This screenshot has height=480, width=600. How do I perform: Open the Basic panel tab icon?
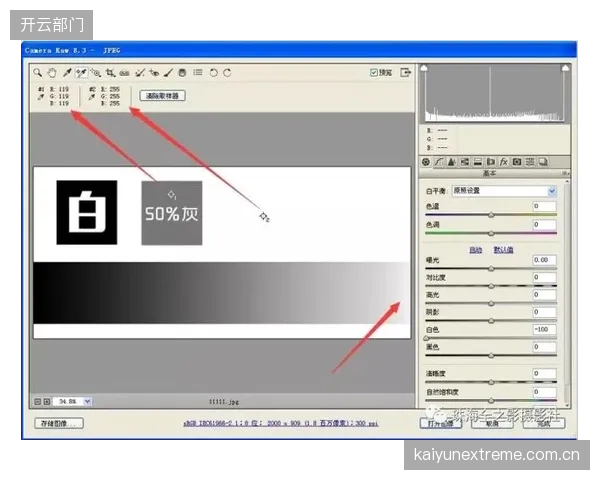coord(426,162)
